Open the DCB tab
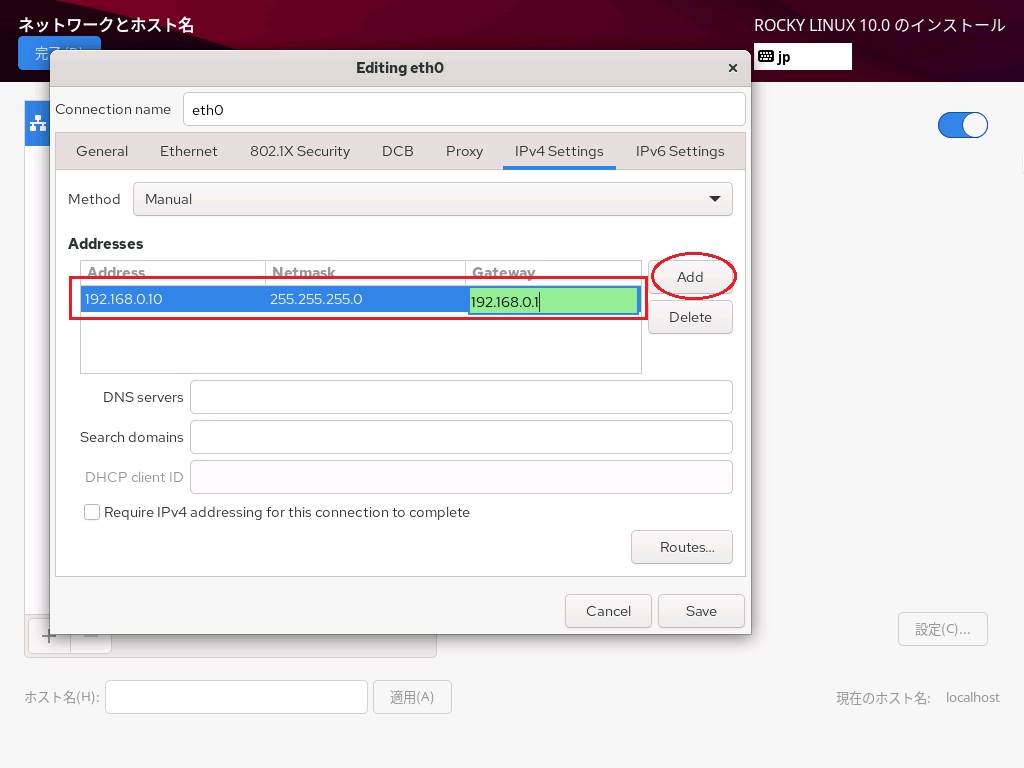The height and width of the screenshot is (768, 1024). point(397,151)
